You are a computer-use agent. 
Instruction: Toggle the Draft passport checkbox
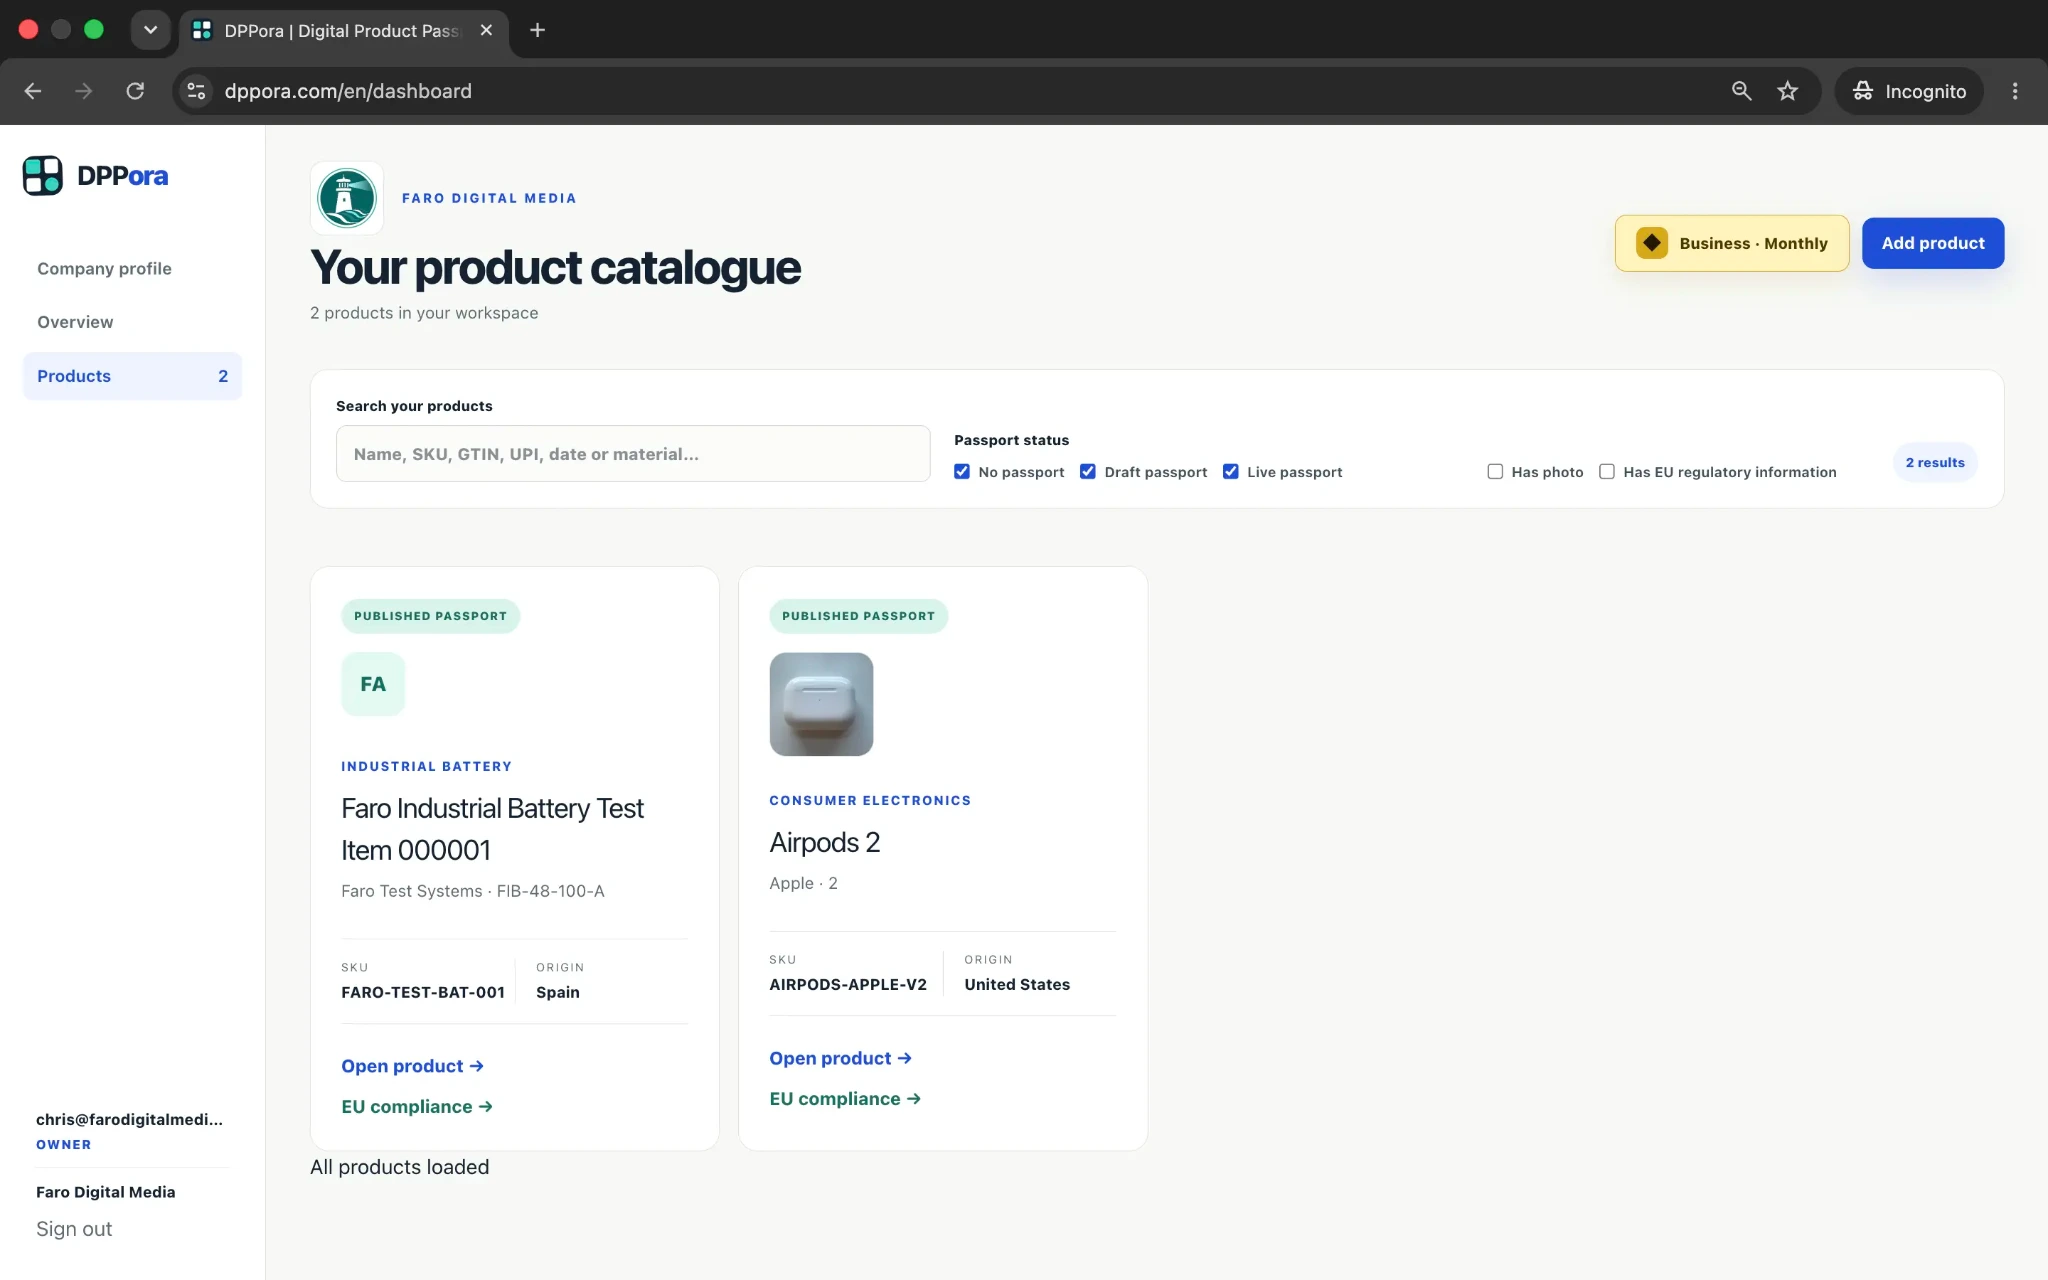point(1088,471)
